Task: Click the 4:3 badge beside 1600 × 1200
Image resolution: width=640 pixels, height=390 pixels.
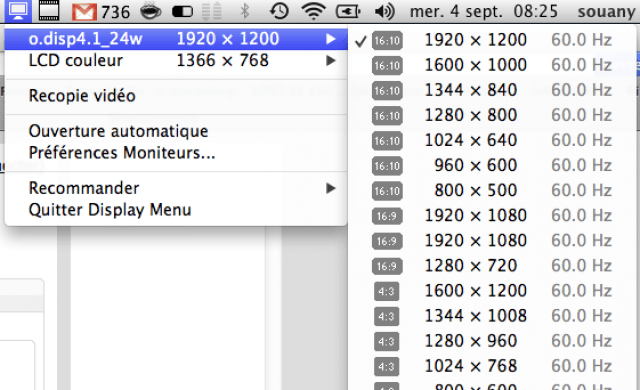Action: point(386,291)
